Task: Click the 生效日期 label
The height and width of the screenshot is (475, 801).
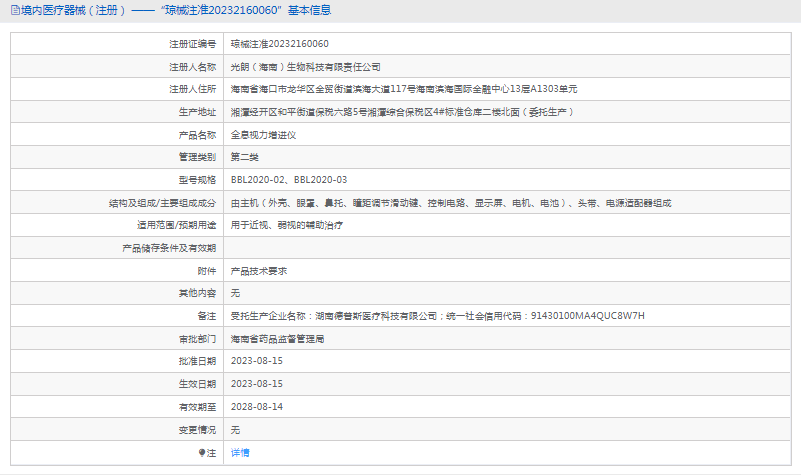Action: tap(197, 384)
